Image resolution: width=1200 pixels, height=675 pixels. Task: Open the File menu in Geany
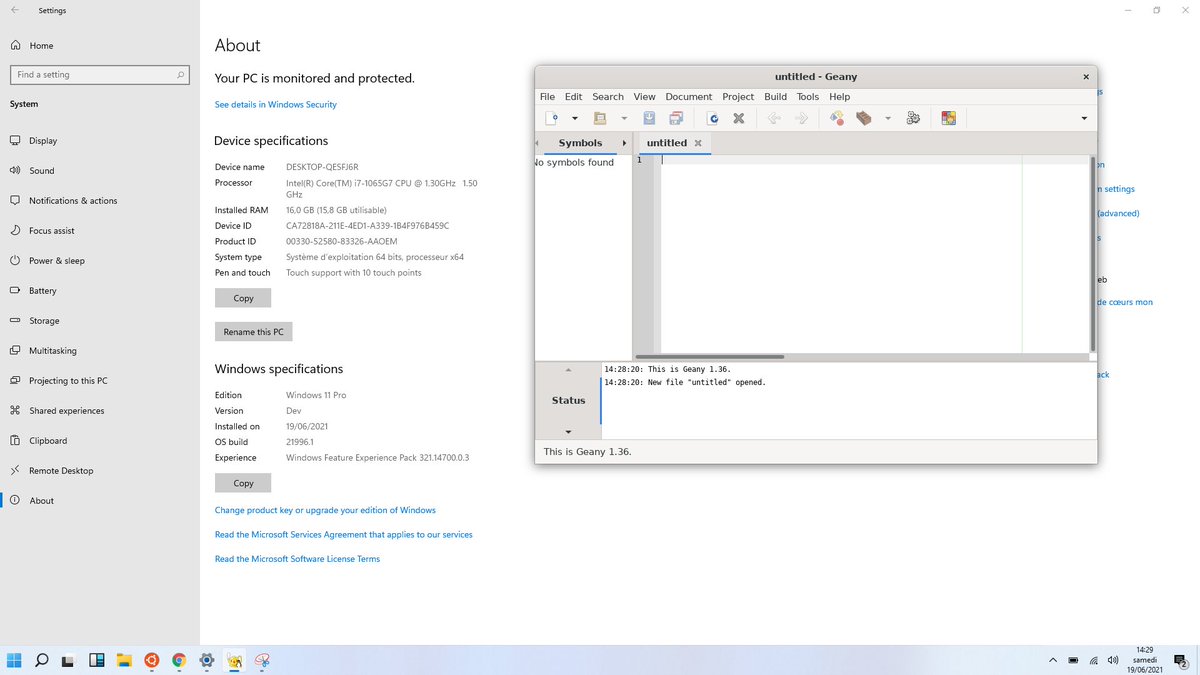coord(547,97)
